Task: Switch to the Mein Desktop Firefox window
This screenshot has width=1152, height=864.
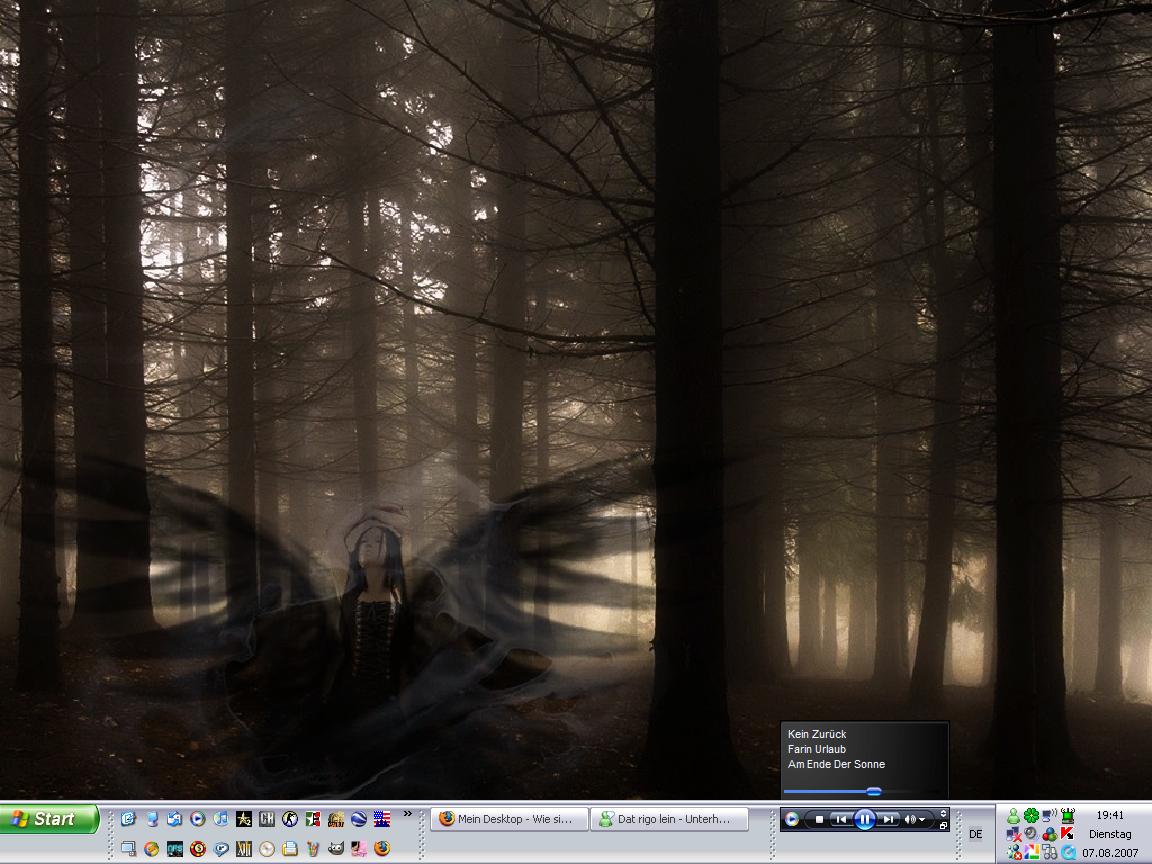Action: coord(508,819)
